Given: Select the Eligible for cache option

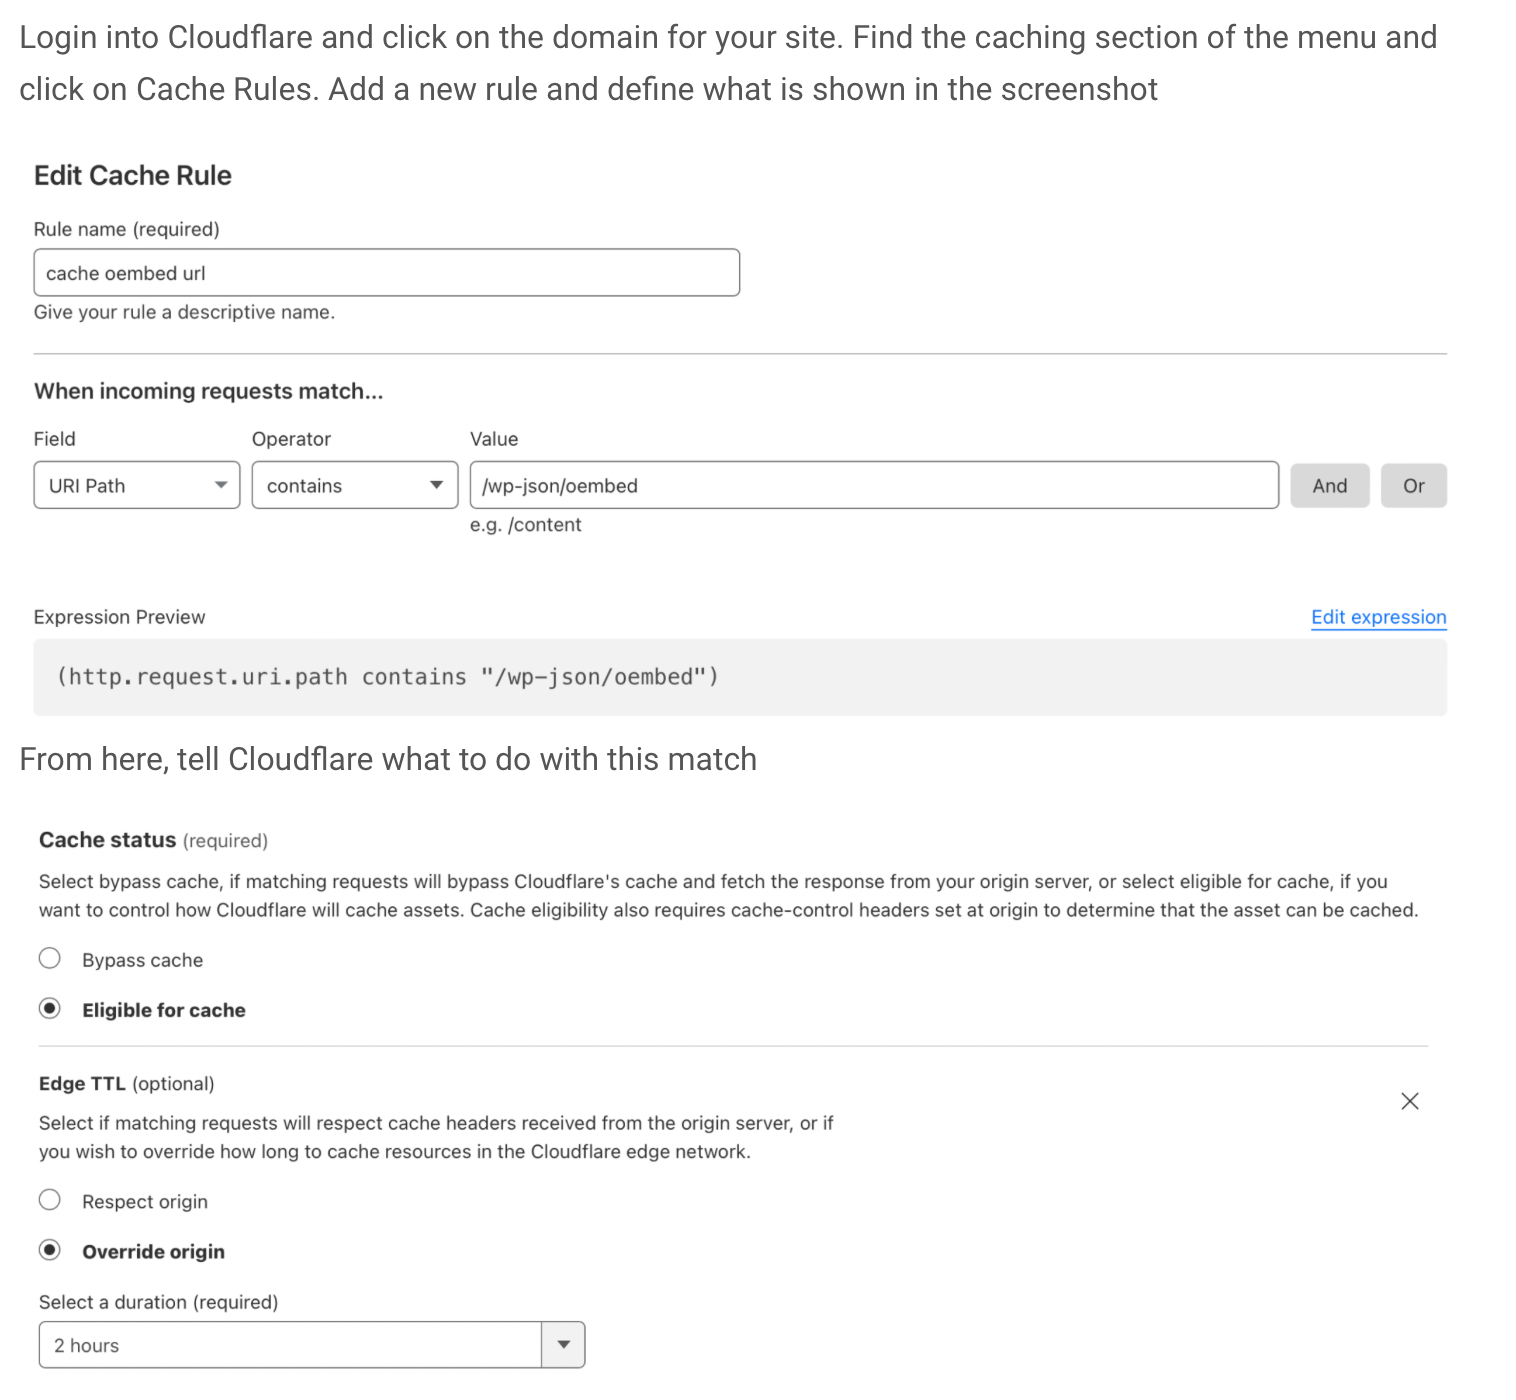Looking at the screenshot, I should coord(50,1009).
